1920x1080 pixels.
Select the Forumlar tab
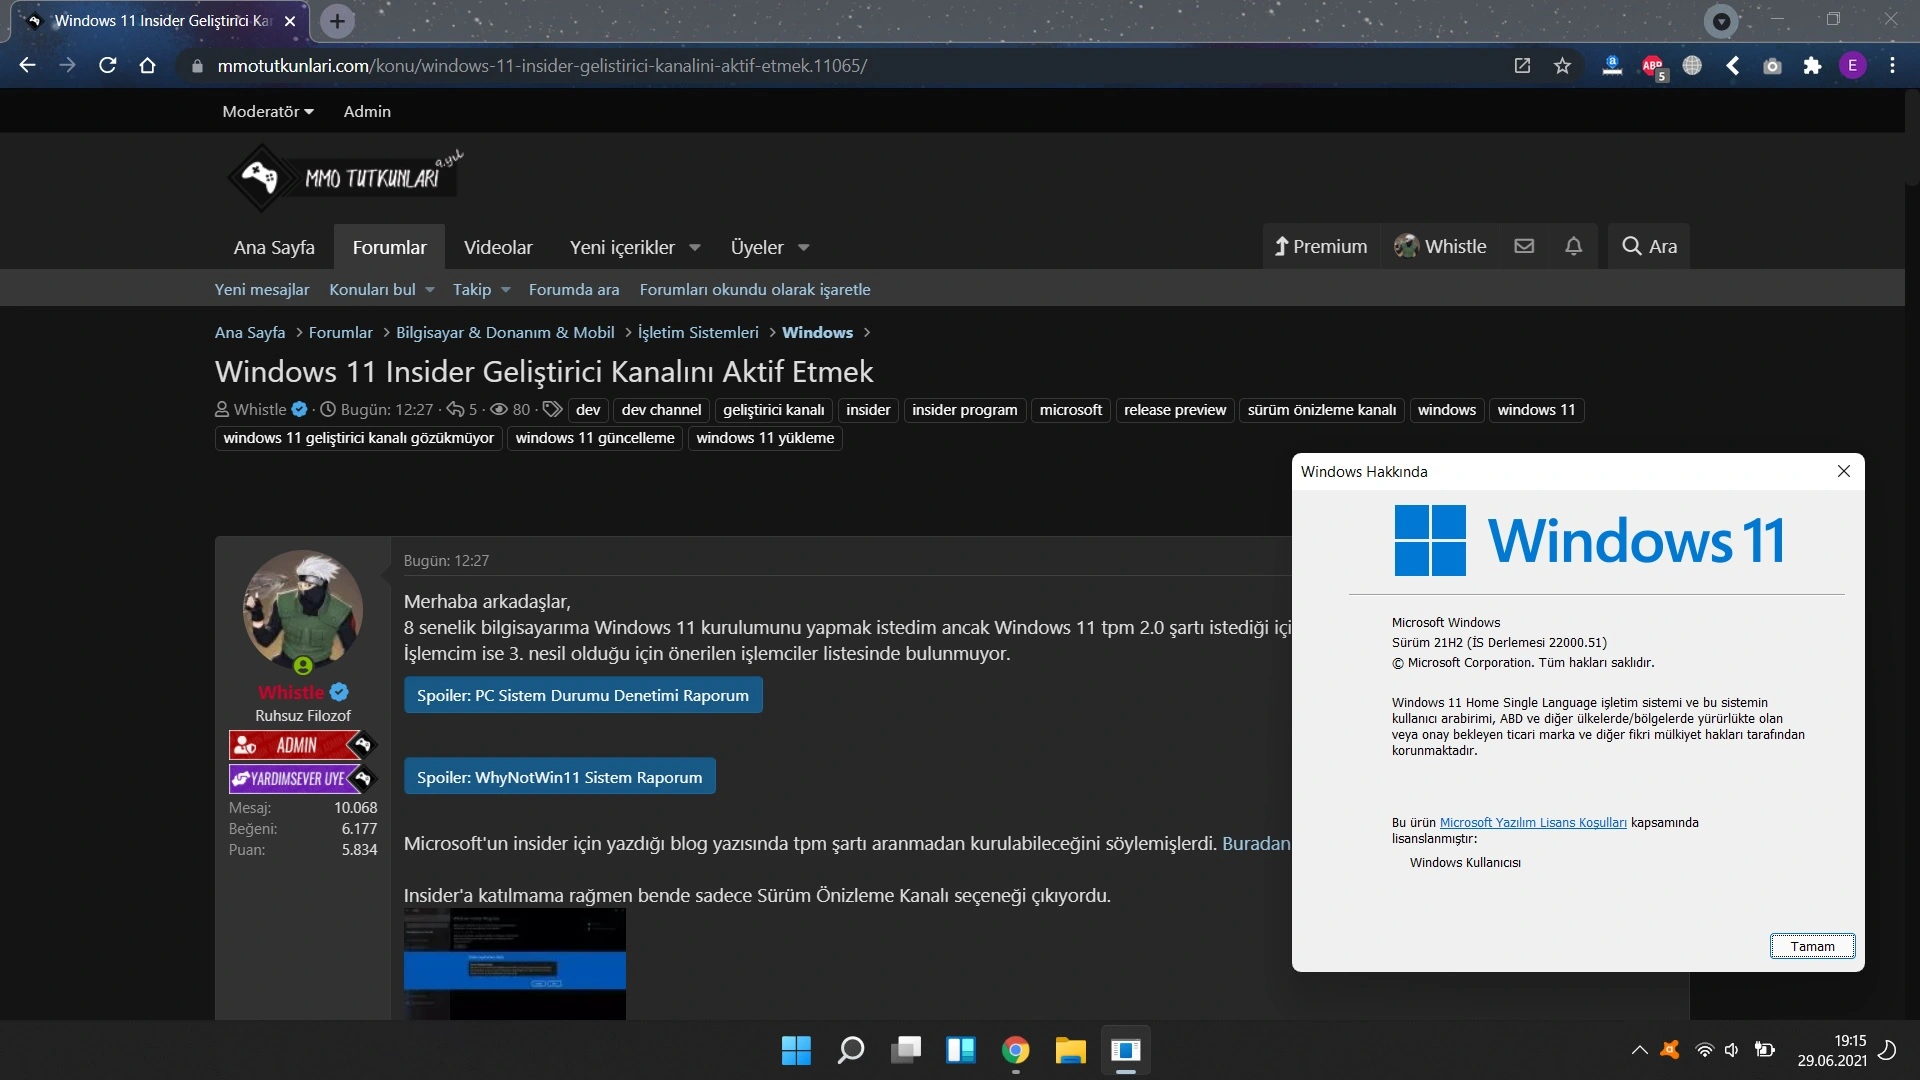389,247
